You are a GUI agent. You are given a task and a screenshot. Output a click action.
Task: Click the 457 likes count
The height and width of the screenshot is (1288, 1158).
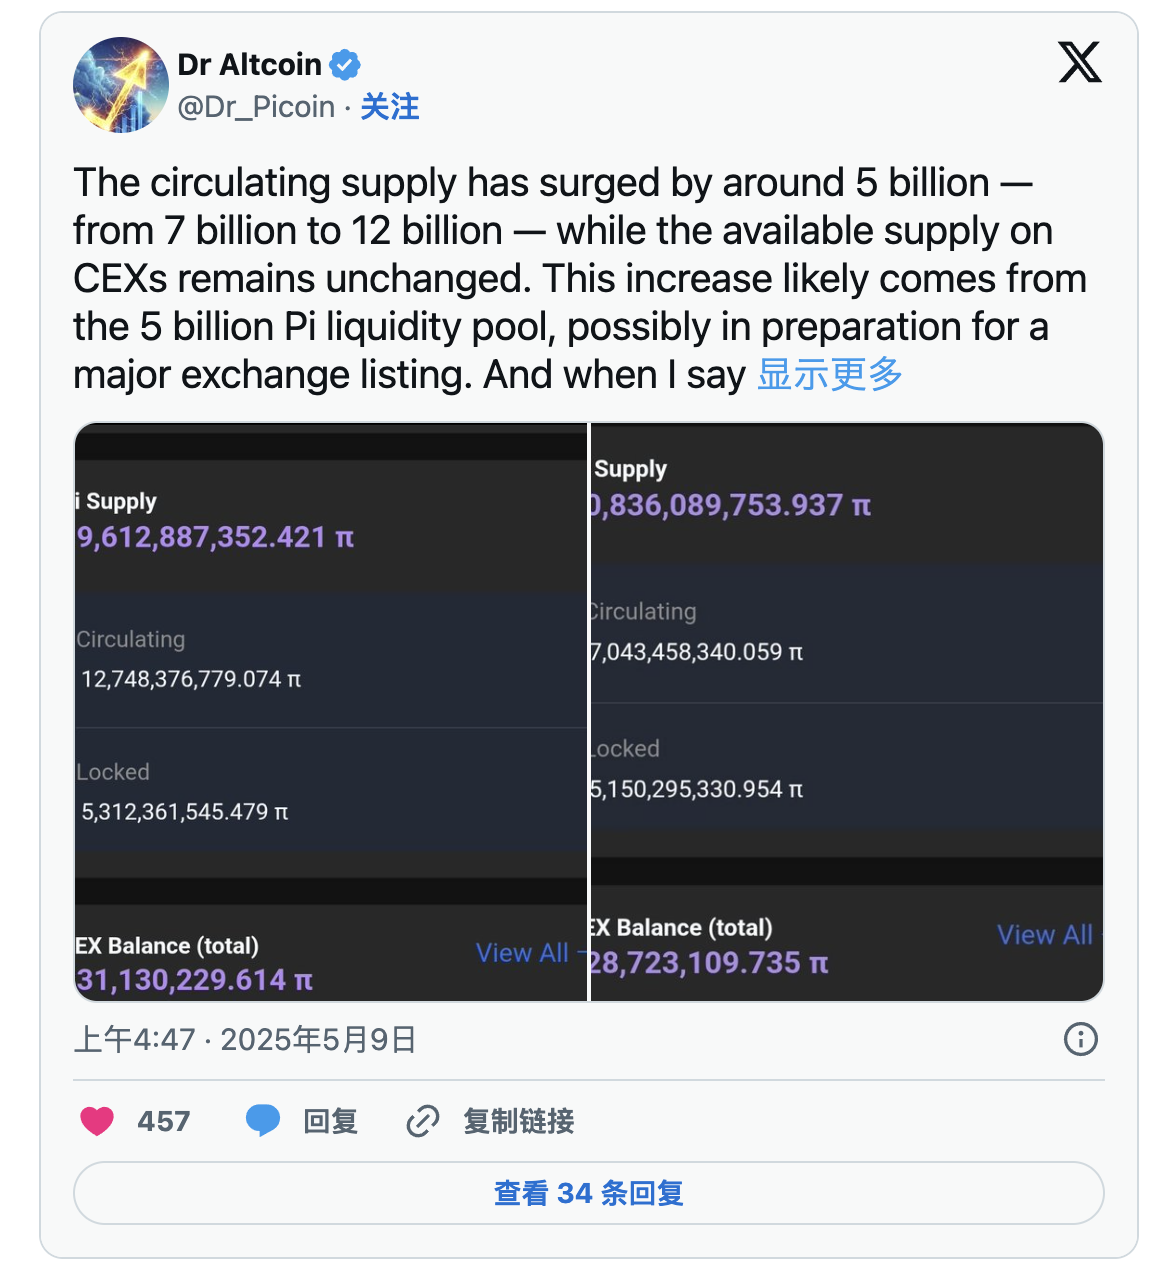164,1121
